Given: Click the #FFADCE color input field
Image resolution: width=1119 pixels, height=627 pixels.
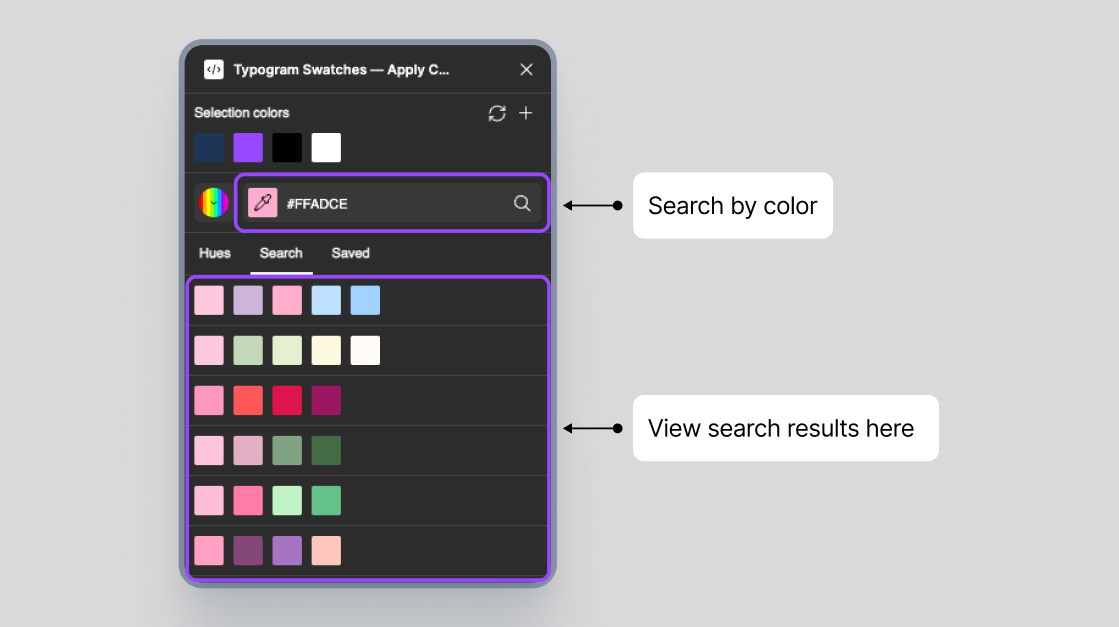Looking at the screenshot, I should pos(390,203).
